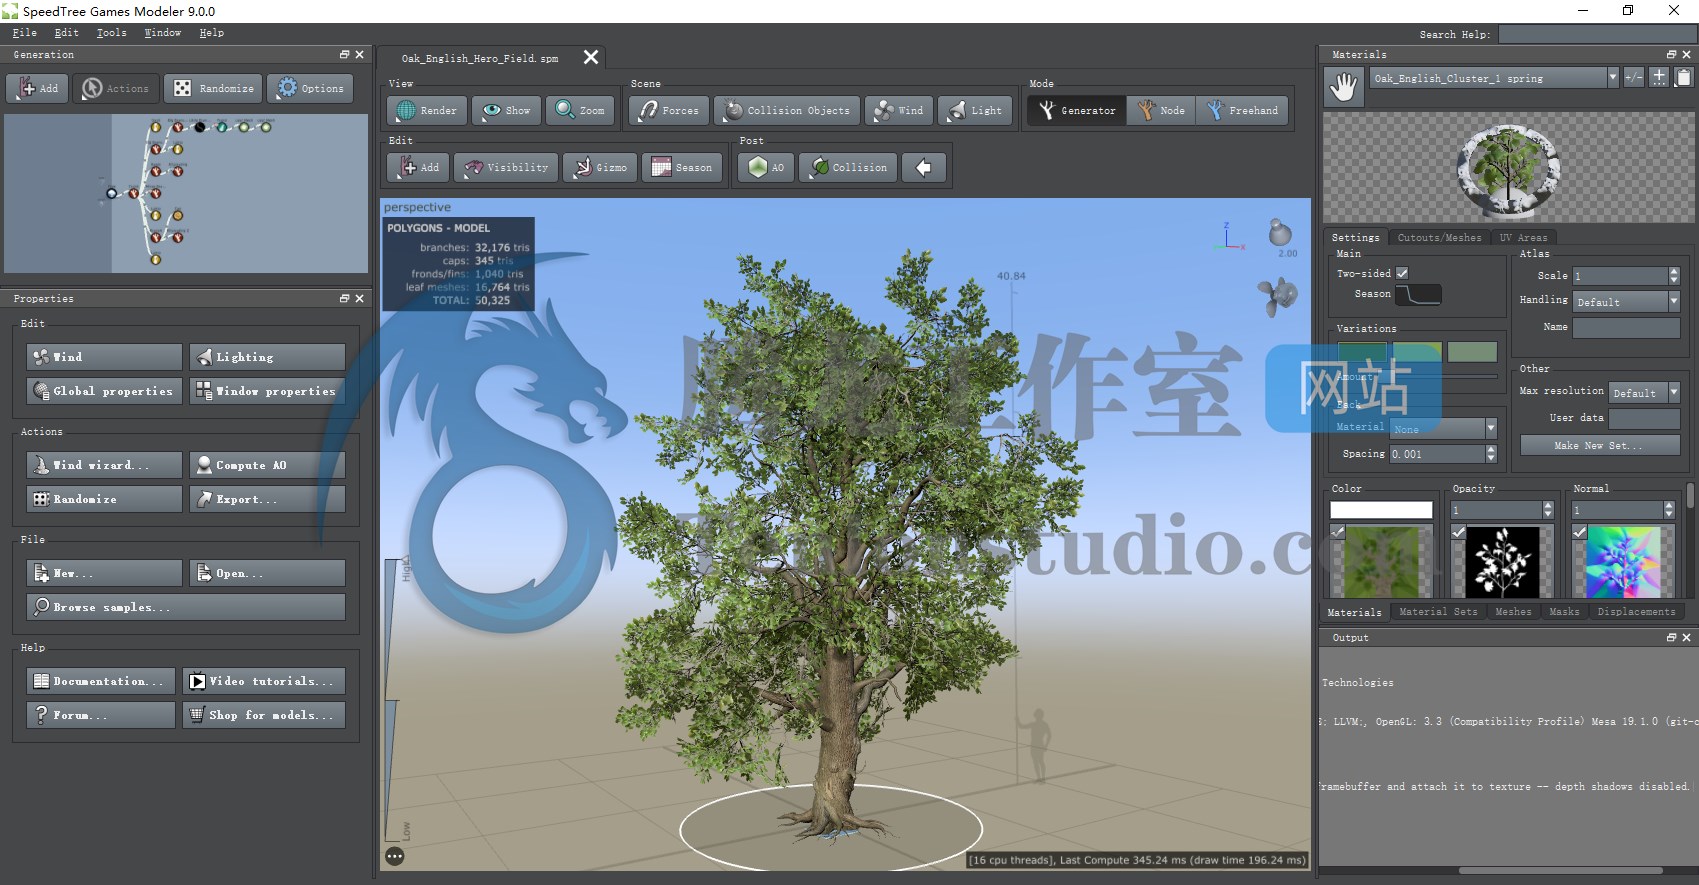Click the Light scene button
Viewport: 1699px width, 885px height.
coord(975,111)
